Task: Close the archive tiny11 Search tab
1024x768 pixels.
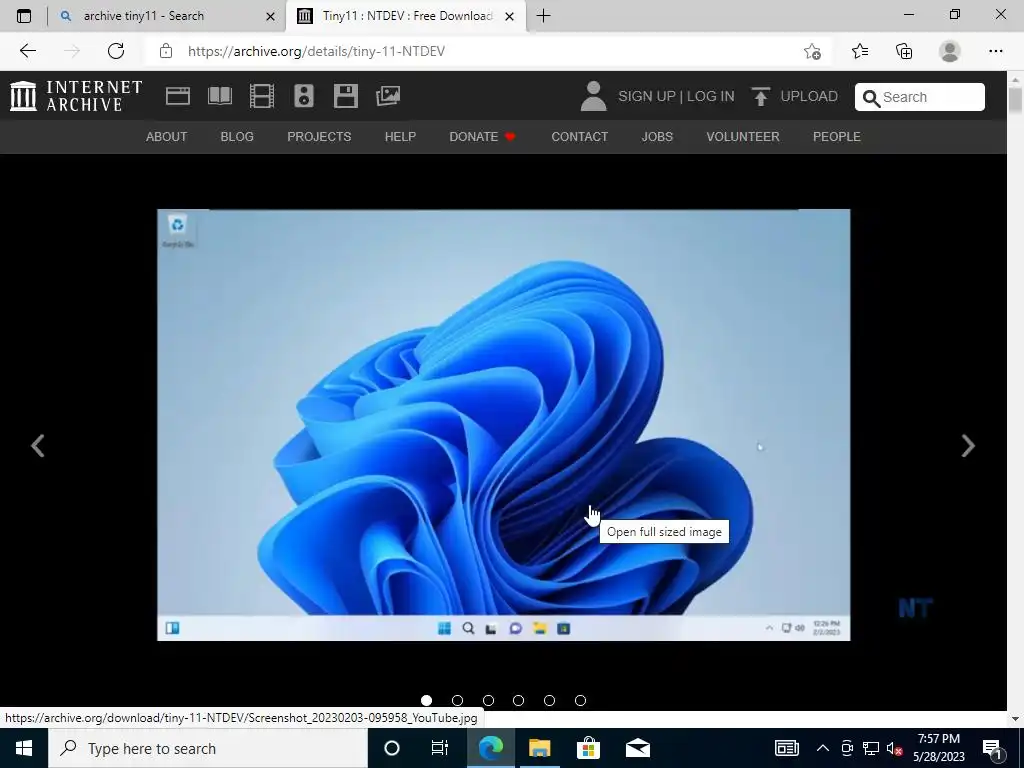Action: click(270, 16)
